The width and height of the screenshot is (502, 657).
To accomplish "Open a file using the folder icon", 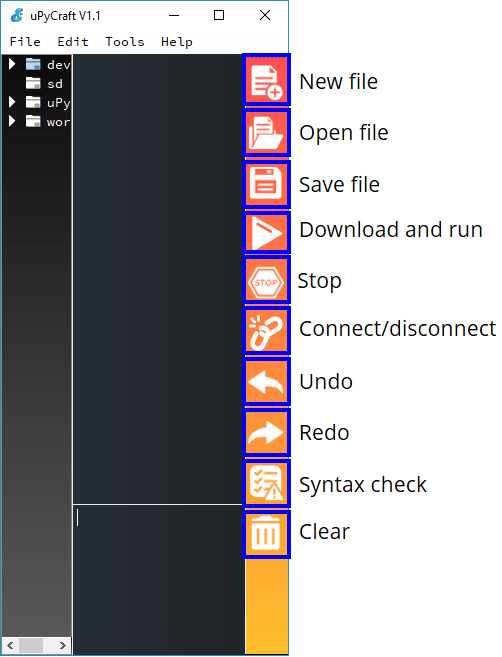I will (x=266, y=132).
